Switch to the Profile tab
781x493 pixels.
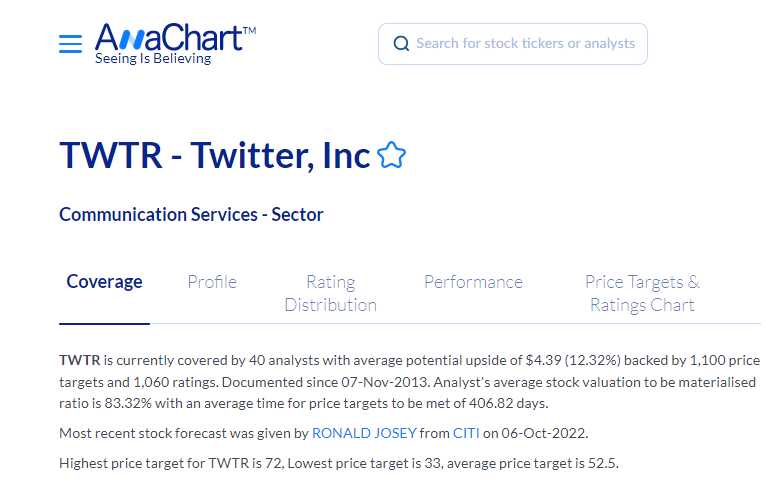click(212, 282)
